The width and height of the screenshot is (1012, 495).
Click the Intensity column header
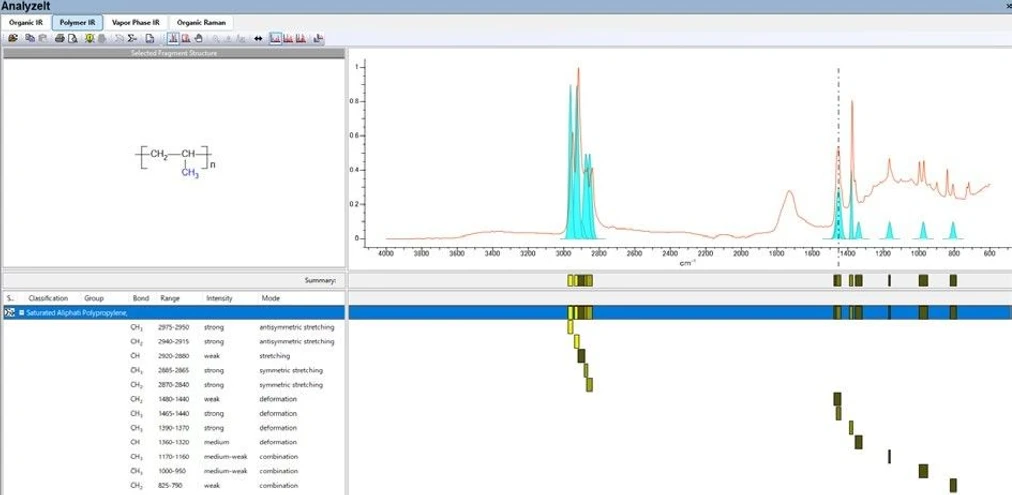[219, 298]
